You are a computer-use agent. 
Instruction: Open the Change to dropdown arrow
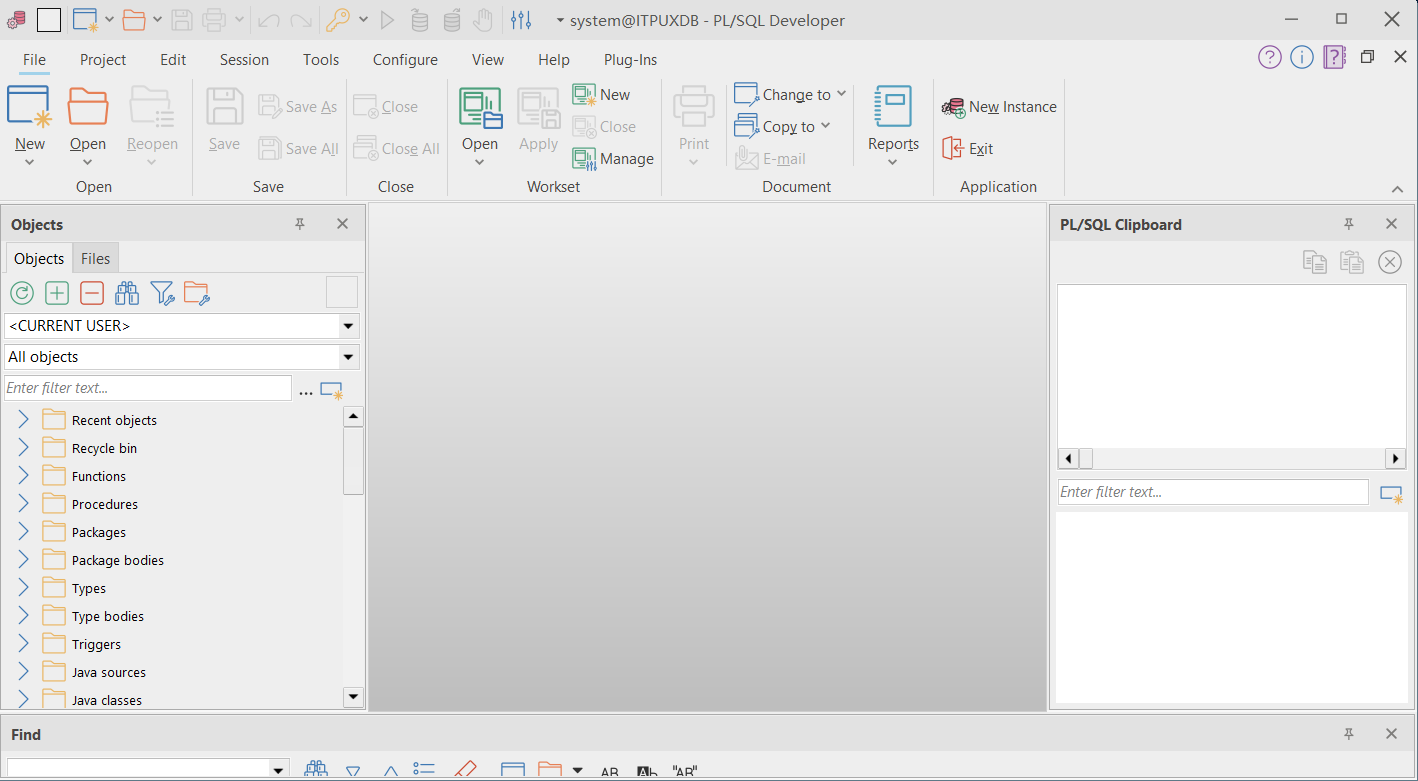point(841,94)
